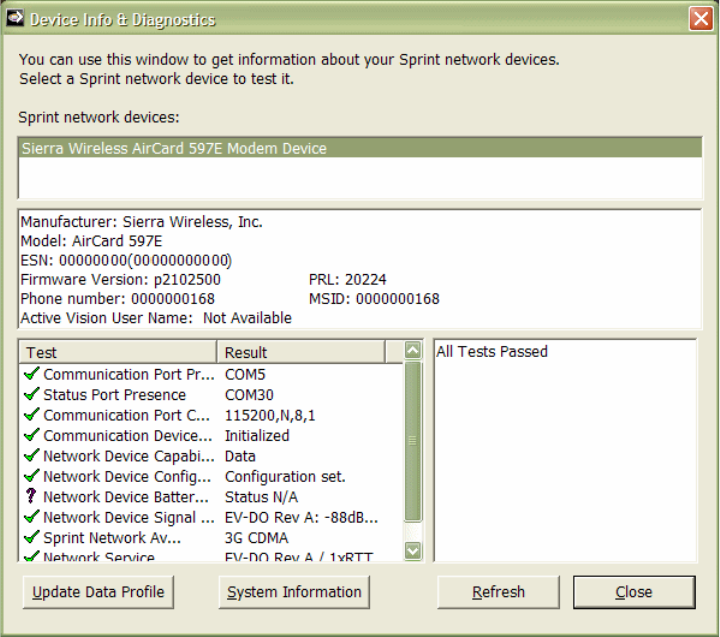Click the check icon for Communication Device...

coord(31,435)
